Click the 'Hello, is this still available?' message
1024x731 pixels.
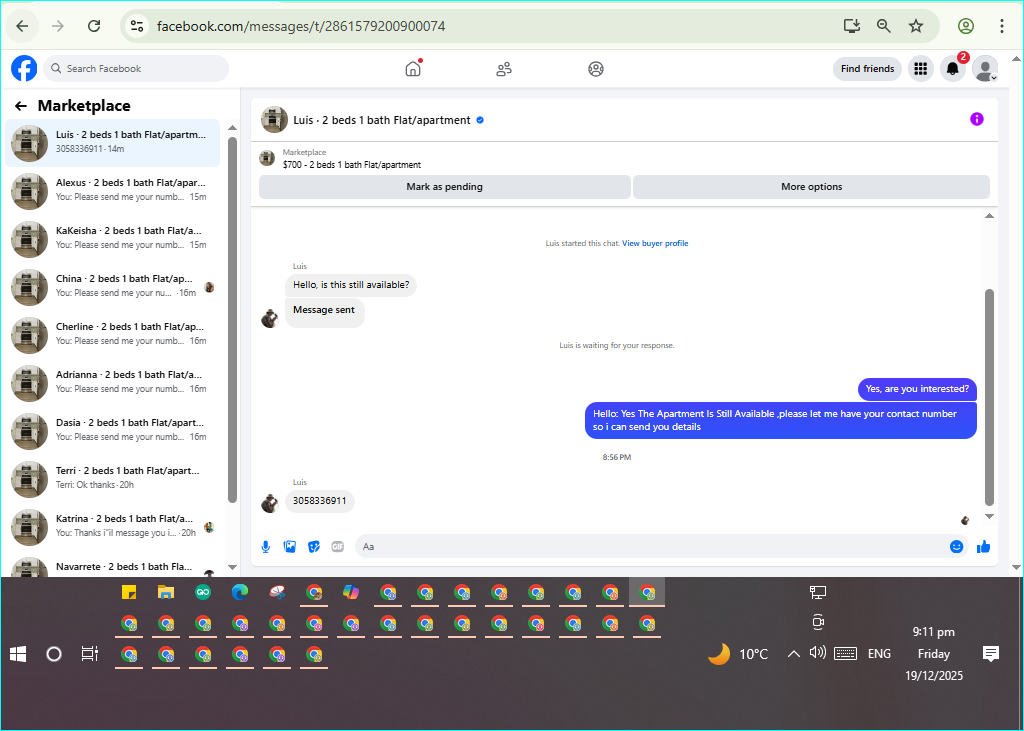[351, 285]
